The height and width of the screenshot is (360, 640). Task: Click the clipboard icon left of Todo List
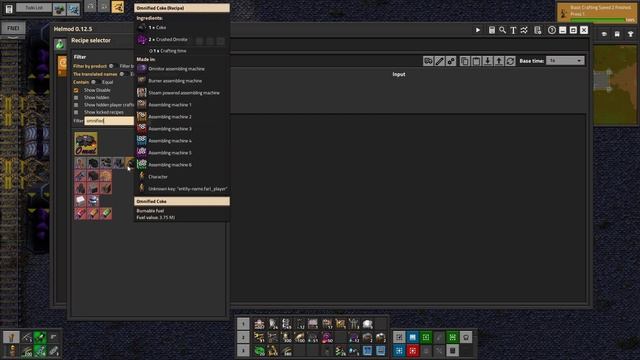[9, 9]
